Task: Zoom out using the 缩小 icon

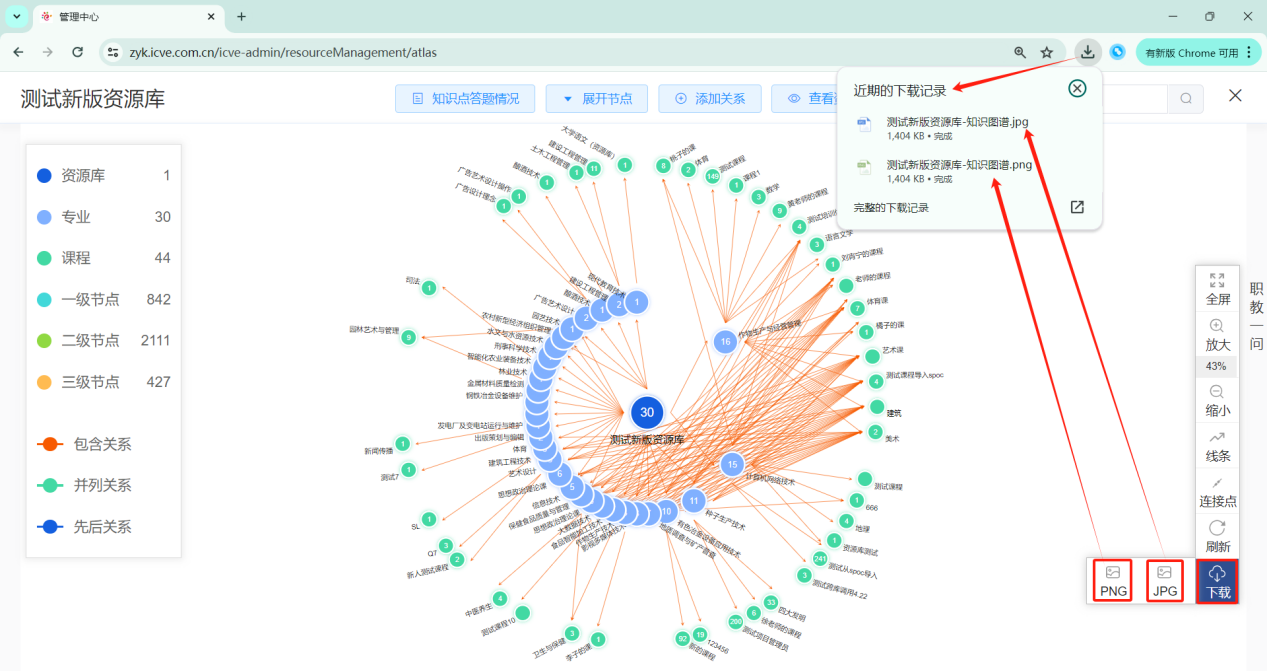Action: (x=1217, y=392)
